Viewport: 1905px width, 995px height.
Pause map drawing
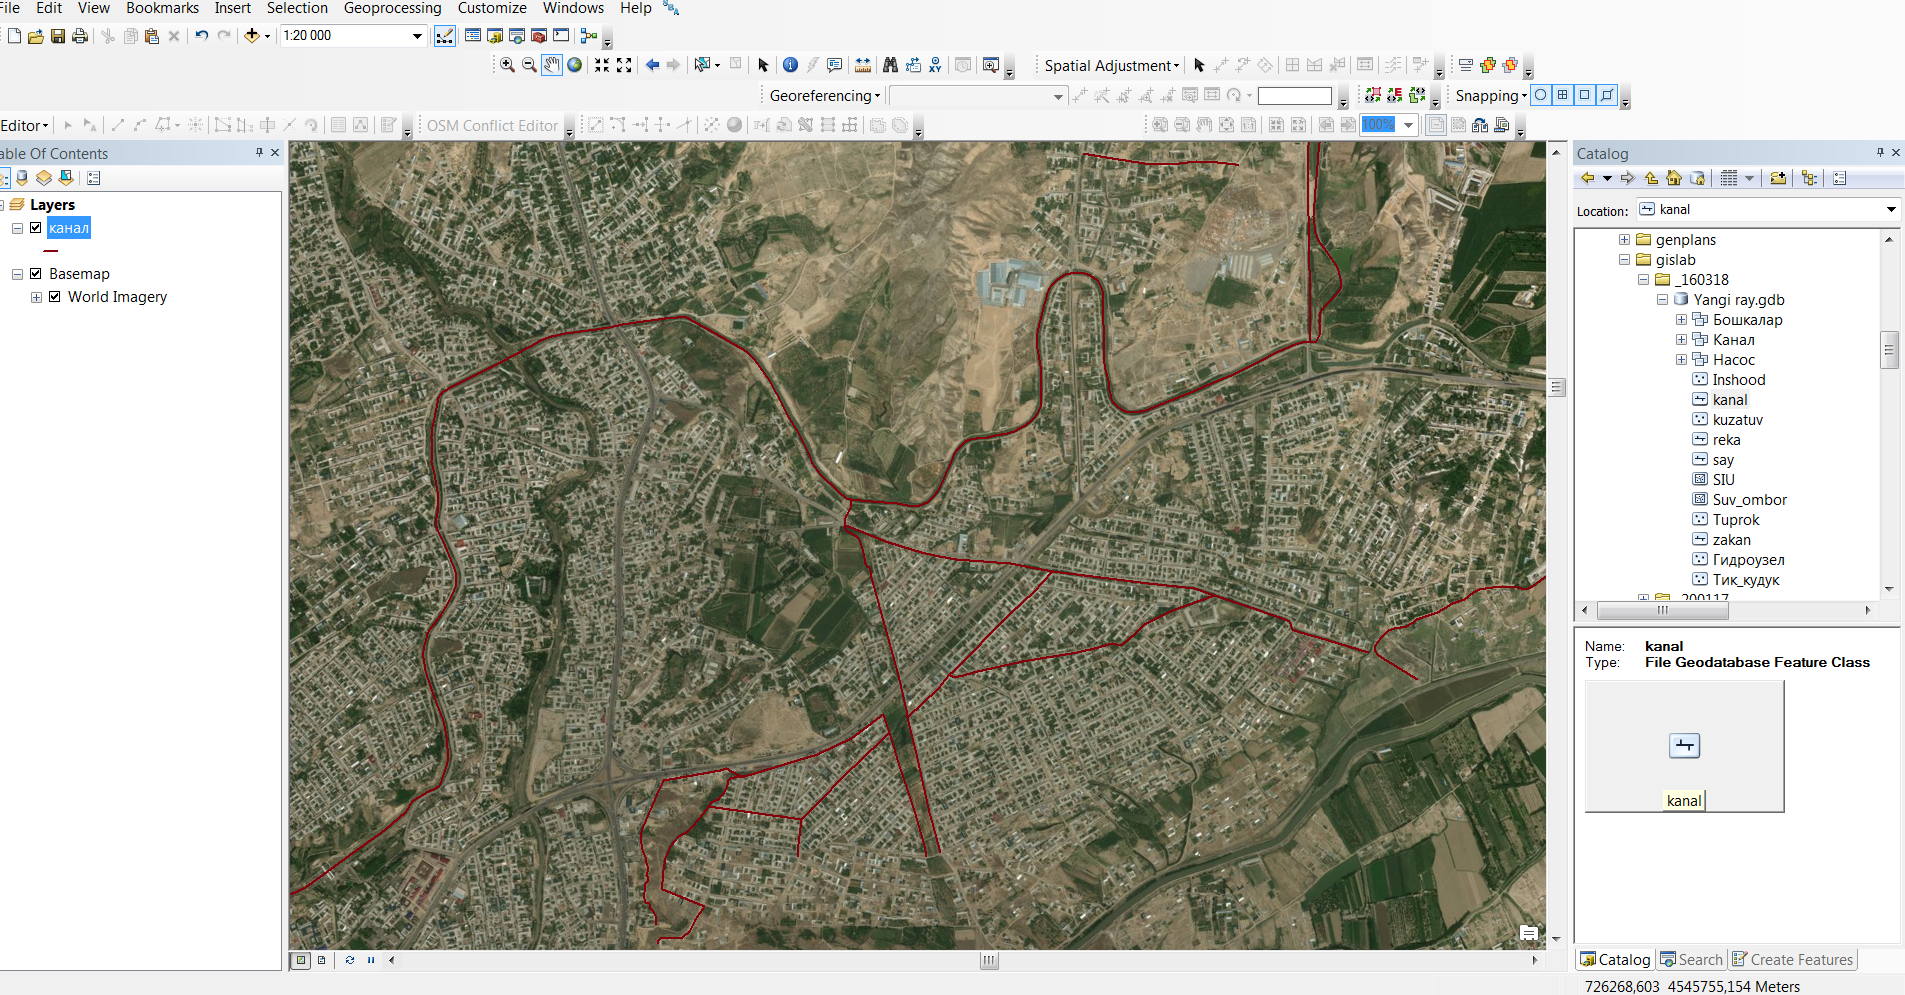(x=371, y=960)
